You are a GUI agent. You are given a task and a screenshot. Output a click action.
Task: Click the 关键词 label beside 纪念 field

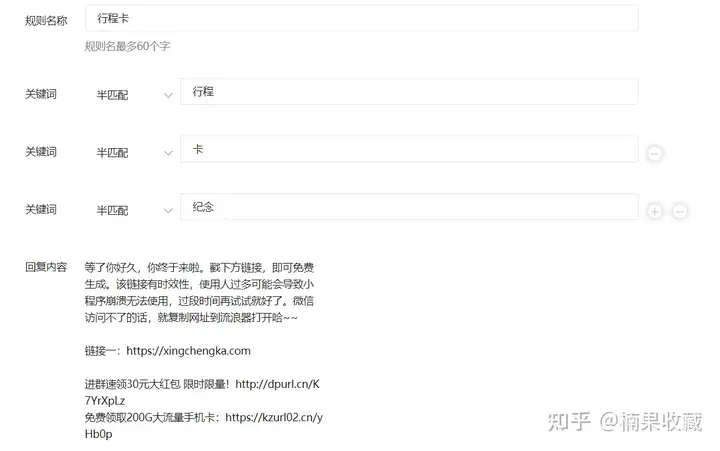[x=41, y=209]
